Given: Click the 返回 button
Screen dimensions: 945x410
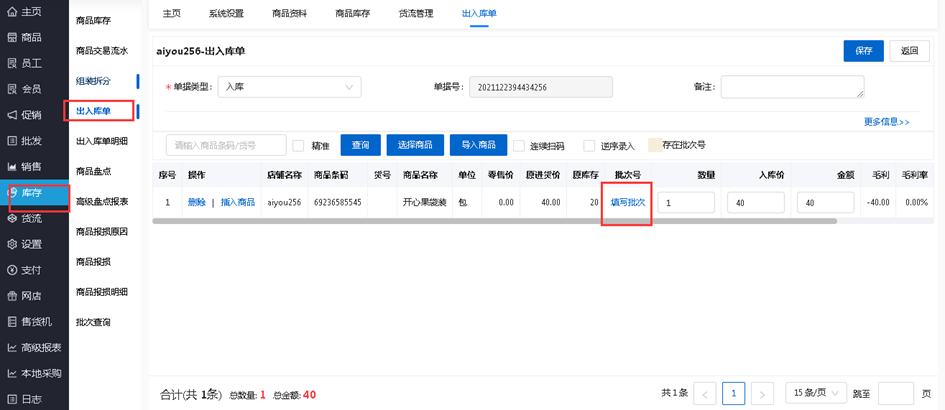Looking at the screenshot, I should (x=909, y=51).
